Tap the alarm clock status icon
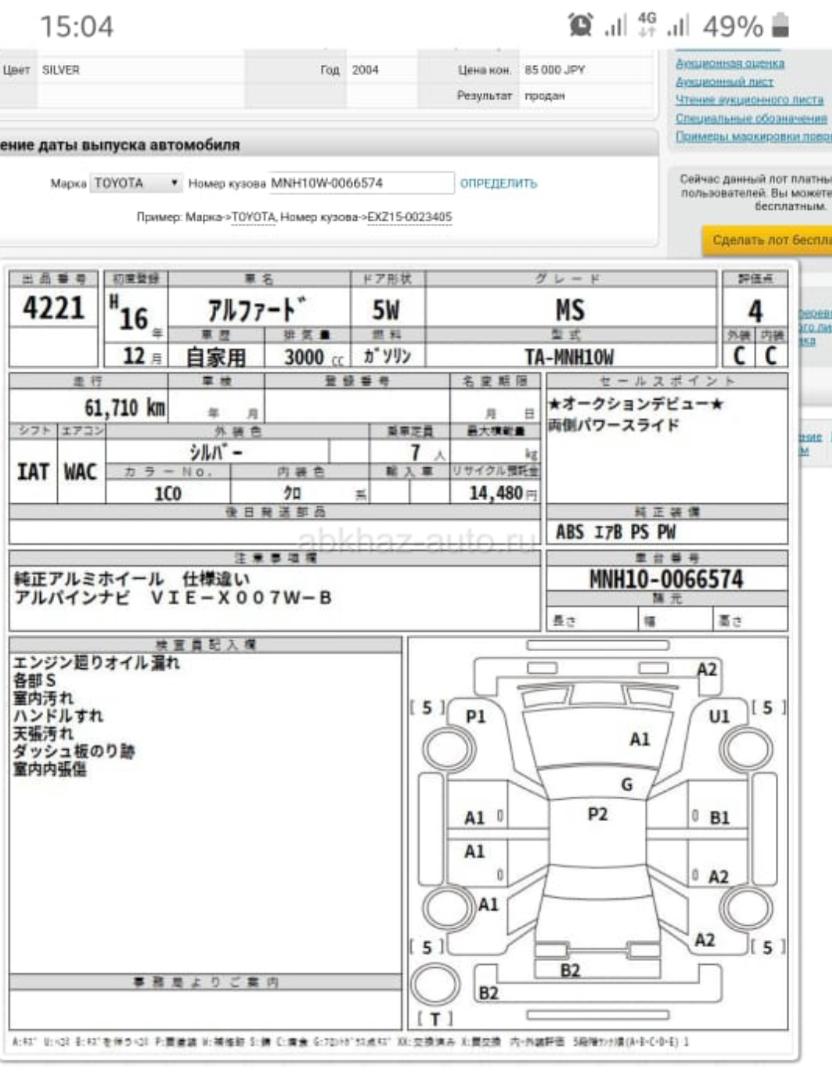The width and height of the screenshot is (832, 1080). tap(581, 27)
